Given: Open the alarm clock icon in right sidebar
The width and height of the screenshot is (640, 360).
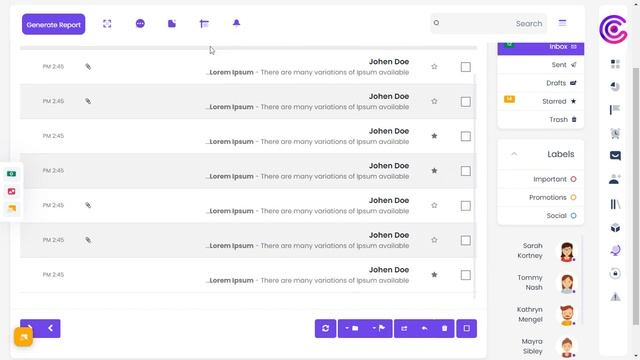Looking at the screenshot, I should 615,133.
